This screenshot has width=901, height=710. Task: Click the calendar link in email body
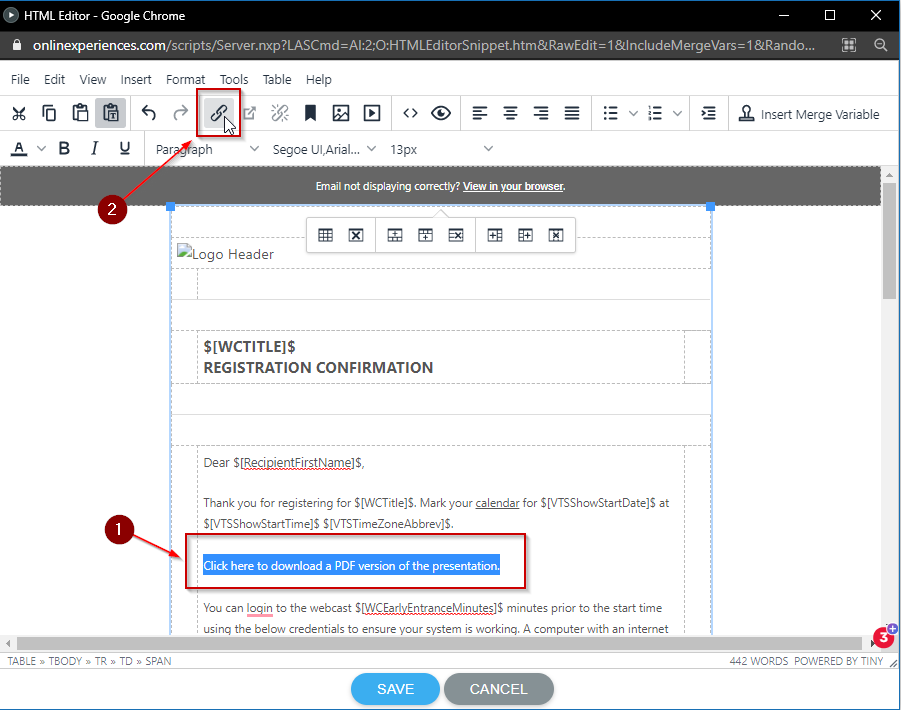[x=497, y=503]
